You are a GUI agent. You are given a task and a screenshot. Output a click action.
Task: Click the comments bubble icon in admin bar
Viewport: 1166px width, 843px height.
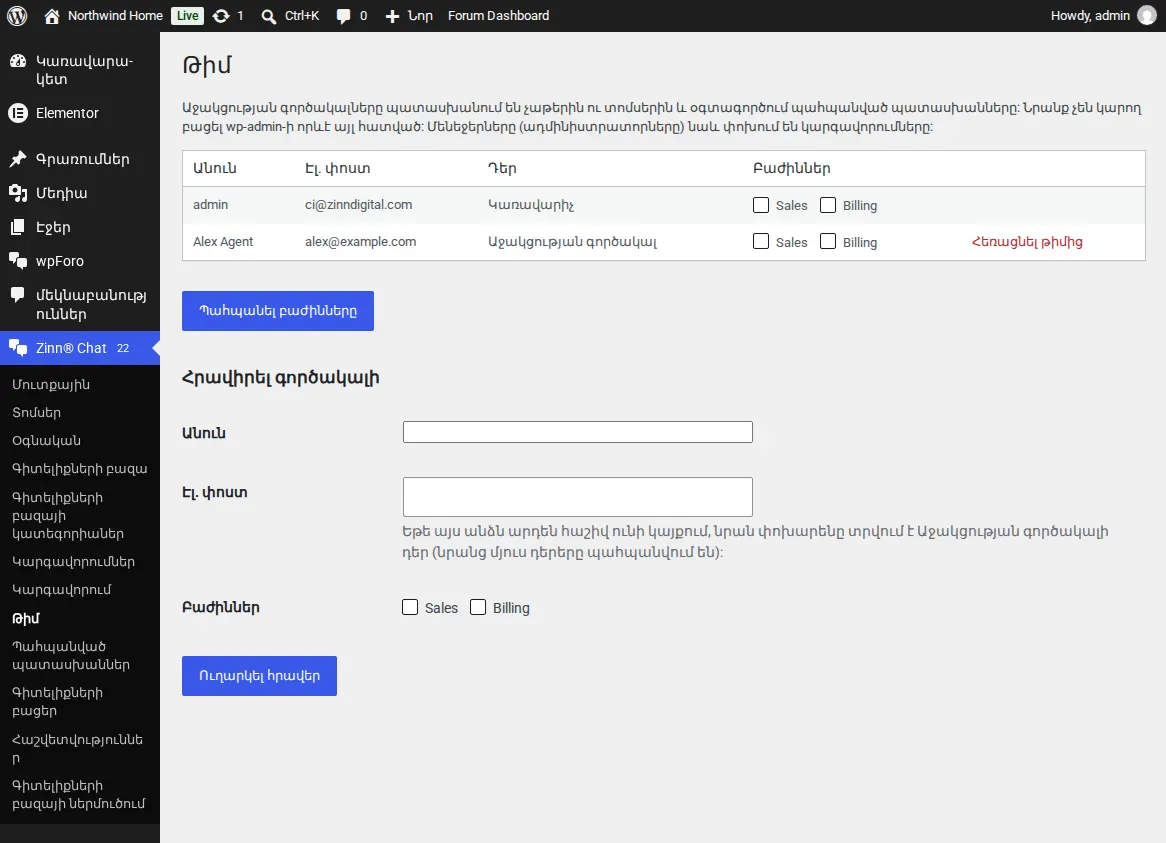pyautogui.click(x=343, y=16)
